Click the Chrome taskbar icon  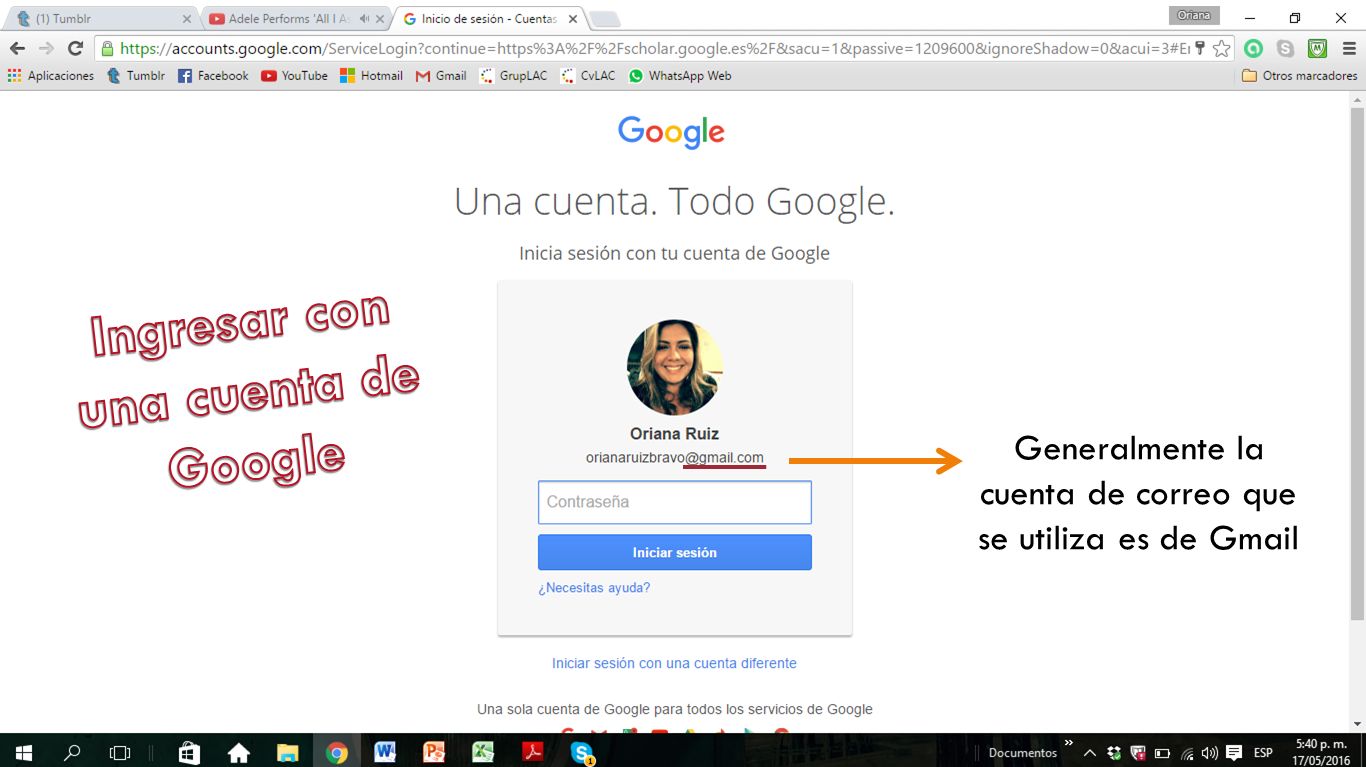click(x=336, y=752)
